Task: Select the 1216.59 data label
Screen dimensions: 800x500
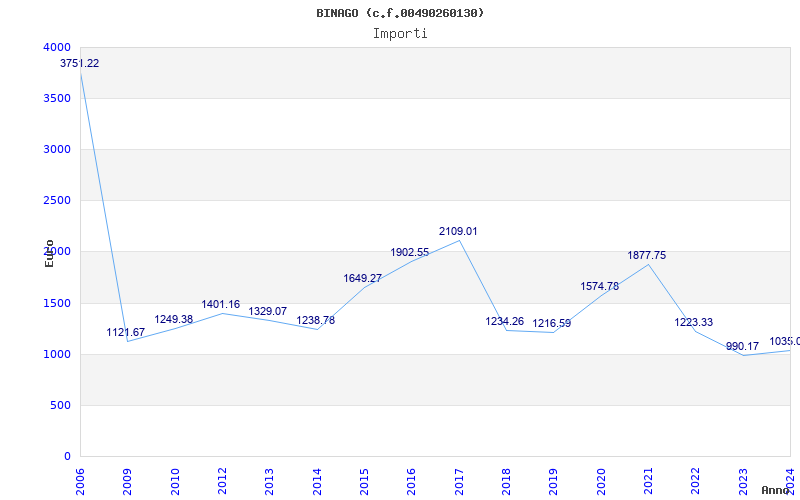Action: 552,323
